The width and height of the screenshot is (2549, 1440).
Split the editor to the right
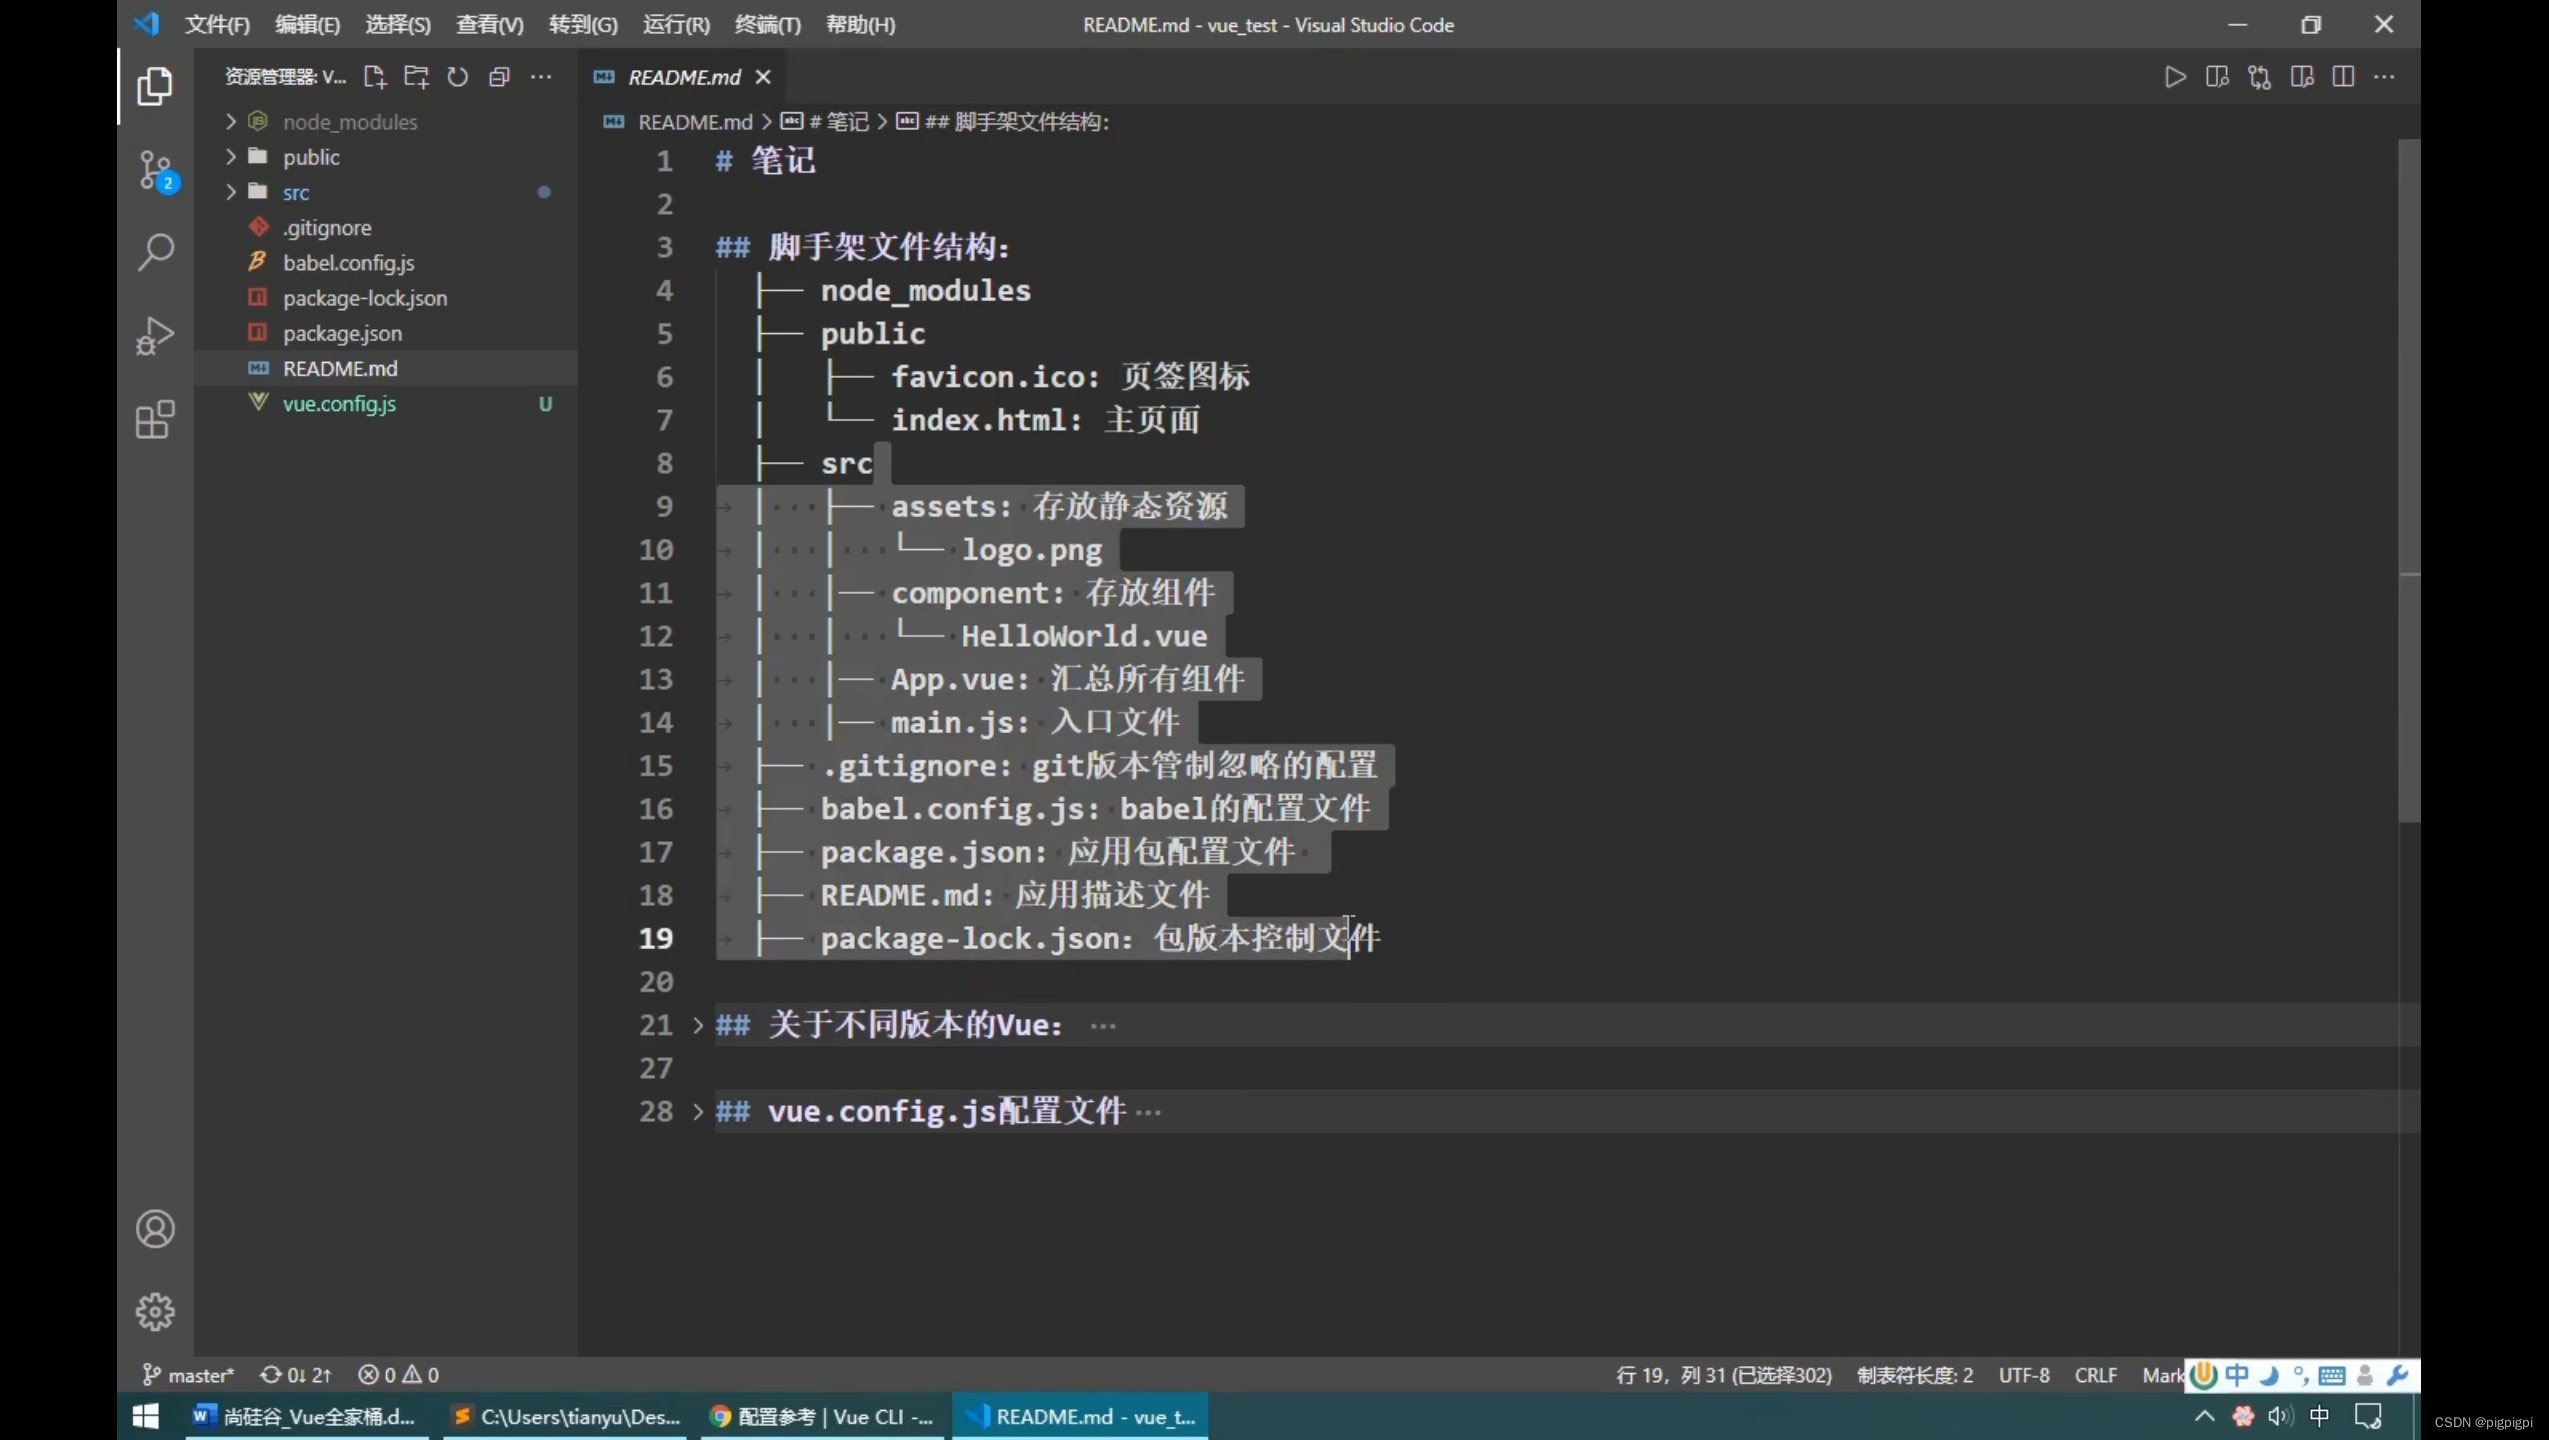pos(2343,77)
